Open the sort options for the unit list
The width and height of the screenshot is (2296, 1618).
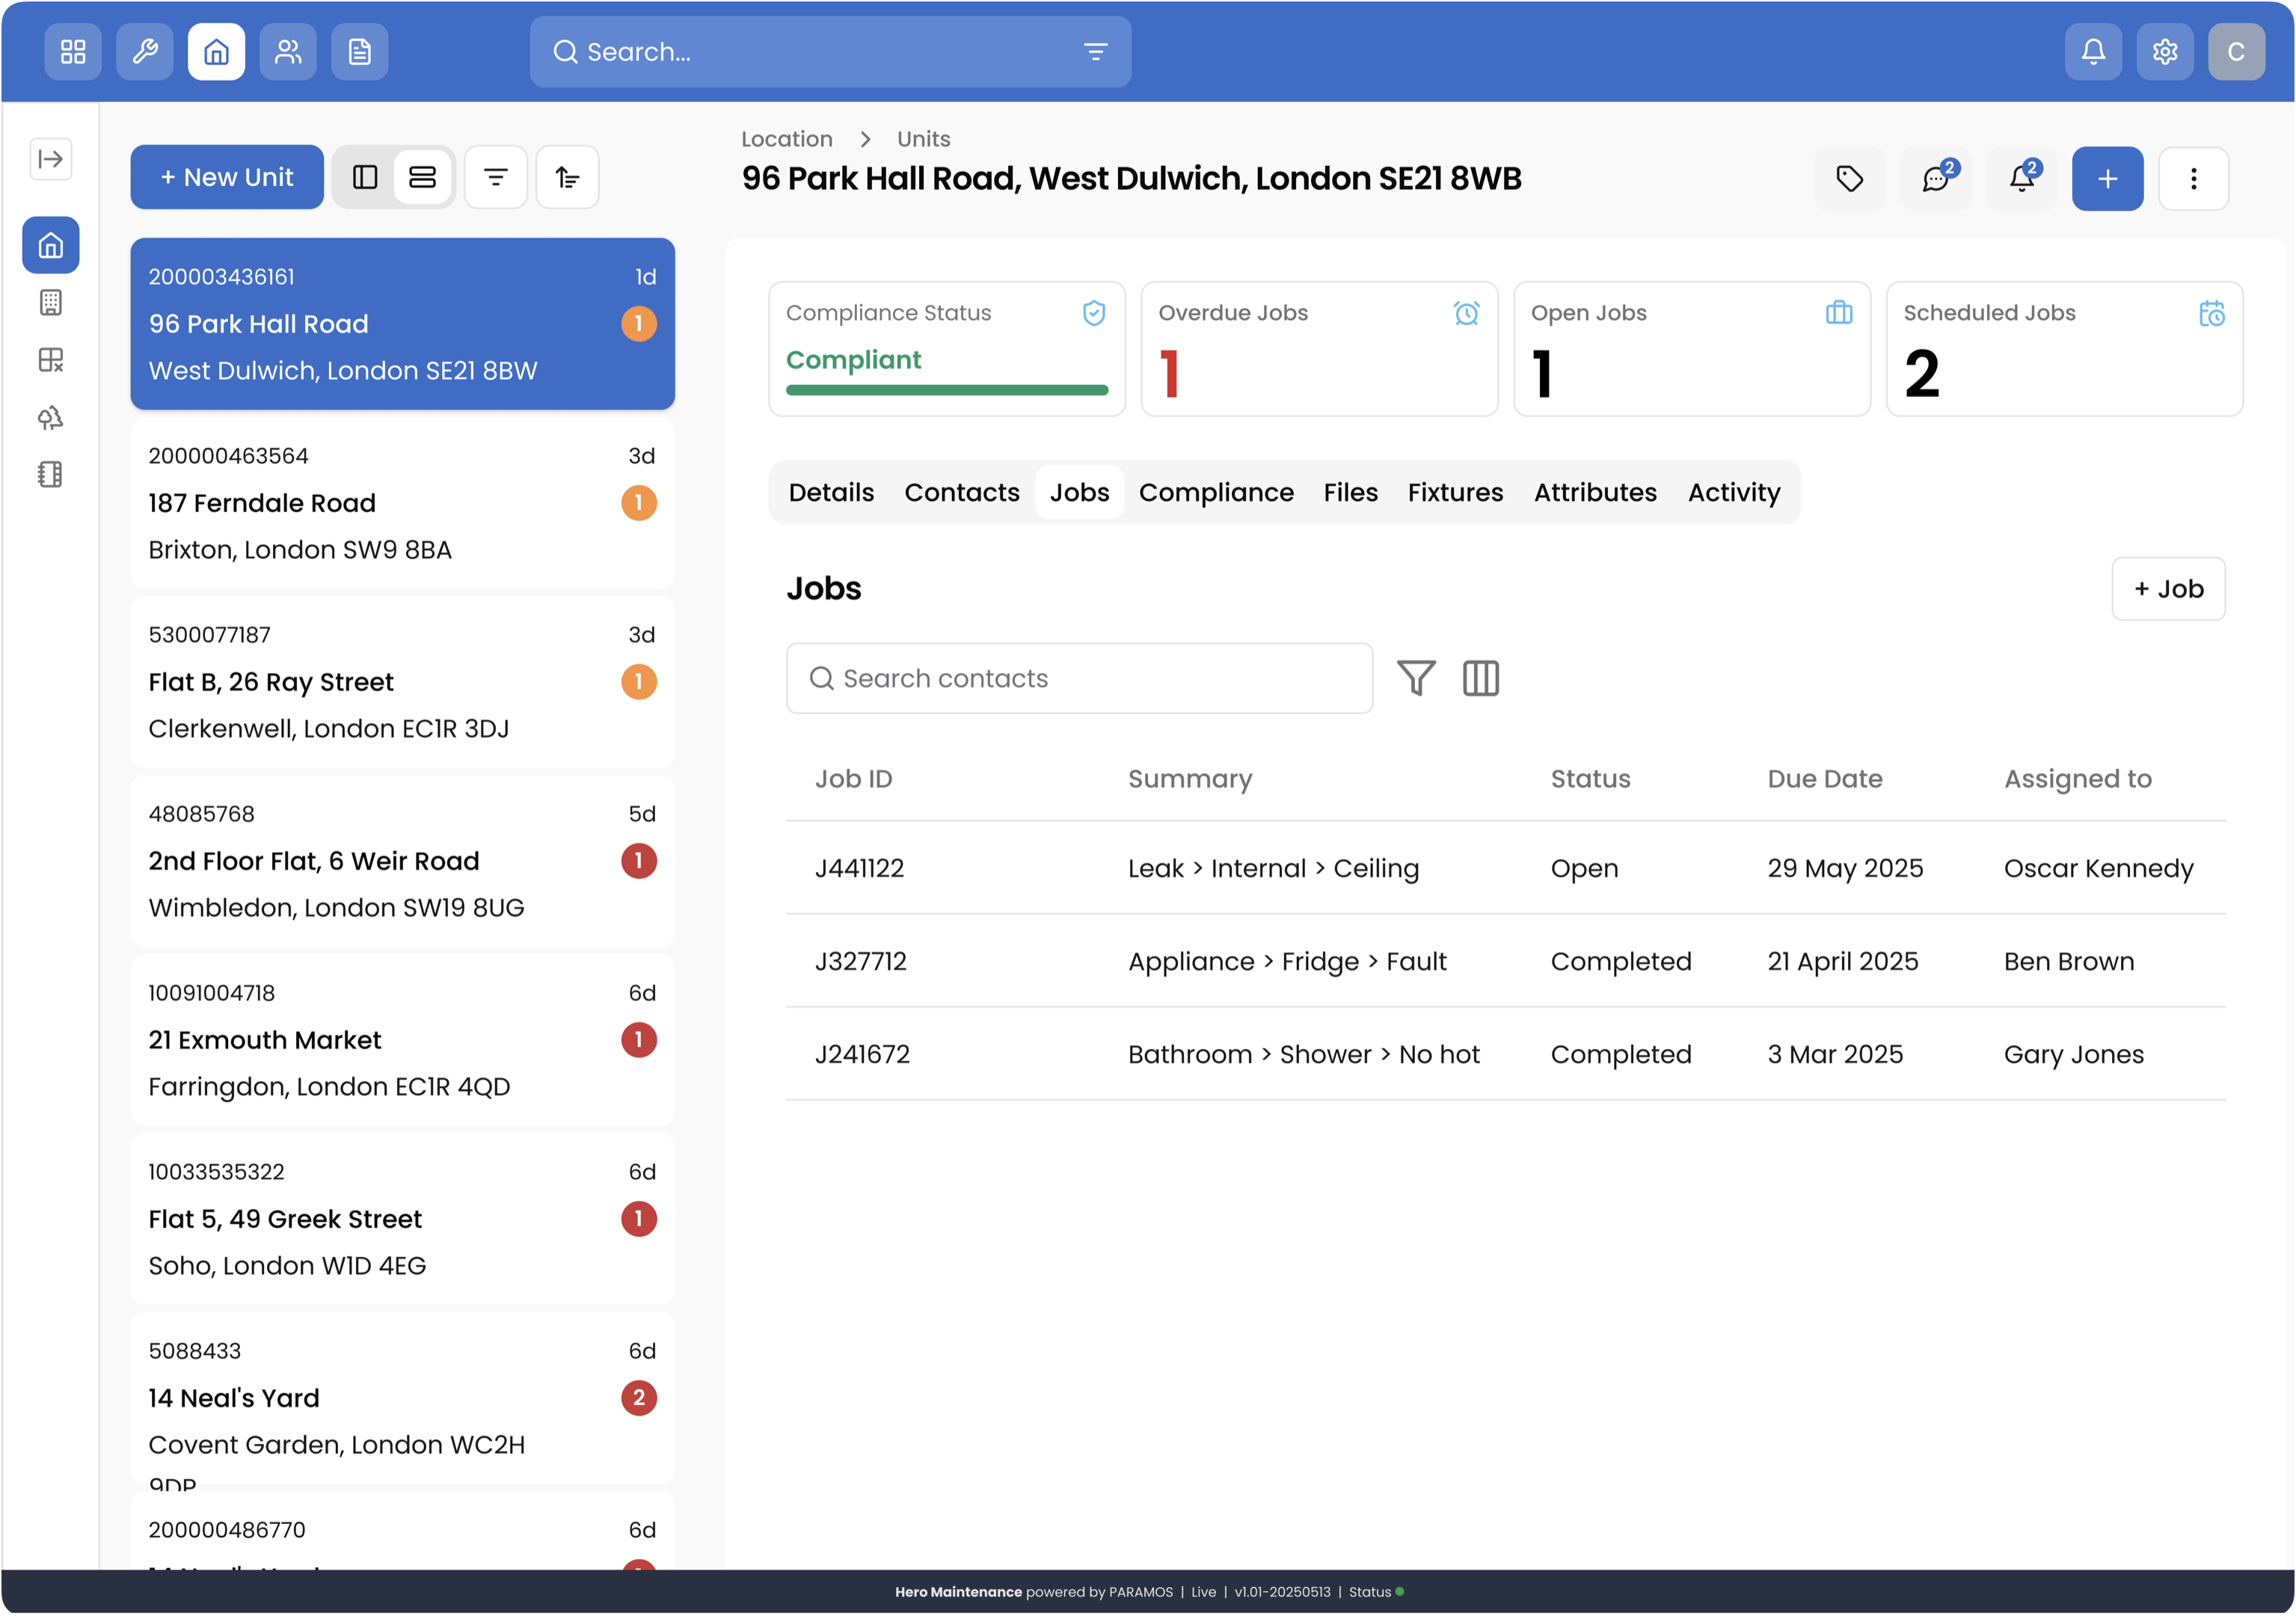click(x=567, y=177)
